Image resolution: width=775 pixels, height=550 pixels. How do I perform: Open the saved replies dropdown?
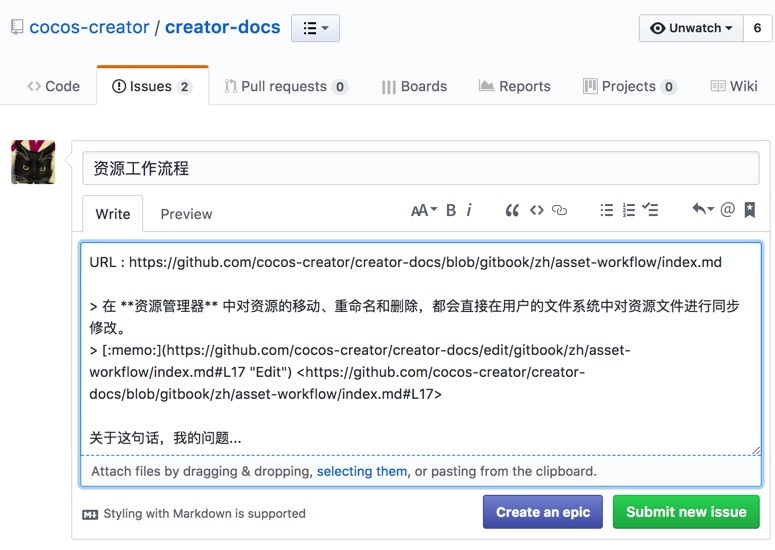[703, 210]
